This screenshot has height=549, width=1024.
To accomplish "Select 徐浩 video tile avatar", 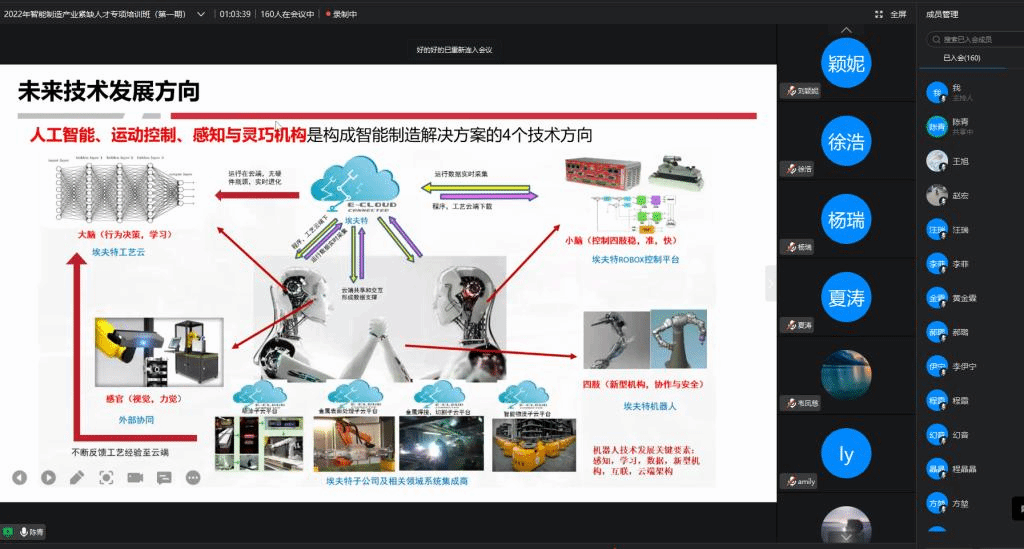I will point(846,141).
